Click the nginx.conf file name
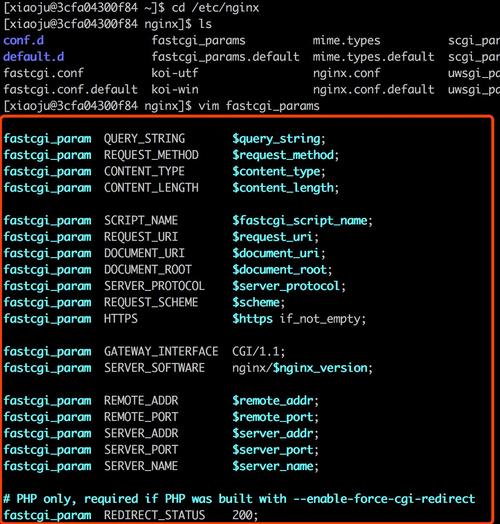 pyautogui.click(x=347, y=73)
